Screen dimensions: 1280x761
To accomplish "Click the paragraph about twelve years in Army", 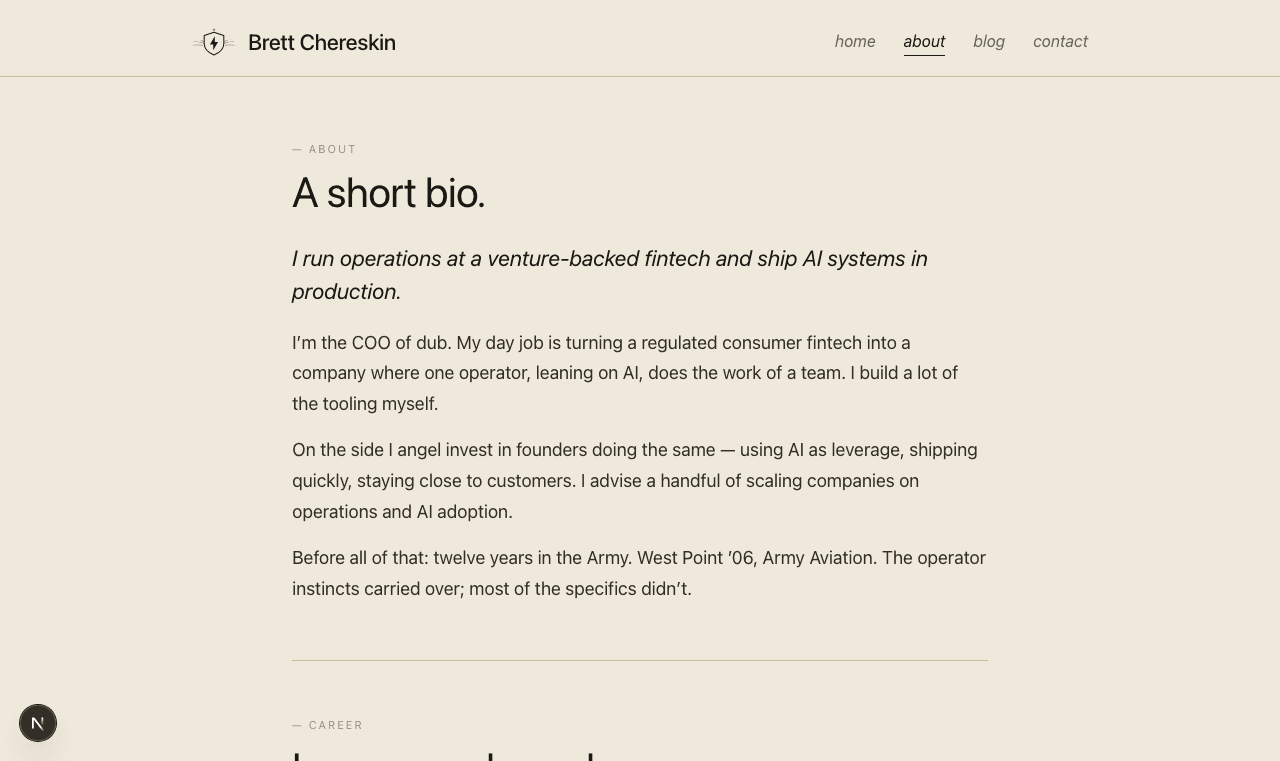I will pos(639,573).
